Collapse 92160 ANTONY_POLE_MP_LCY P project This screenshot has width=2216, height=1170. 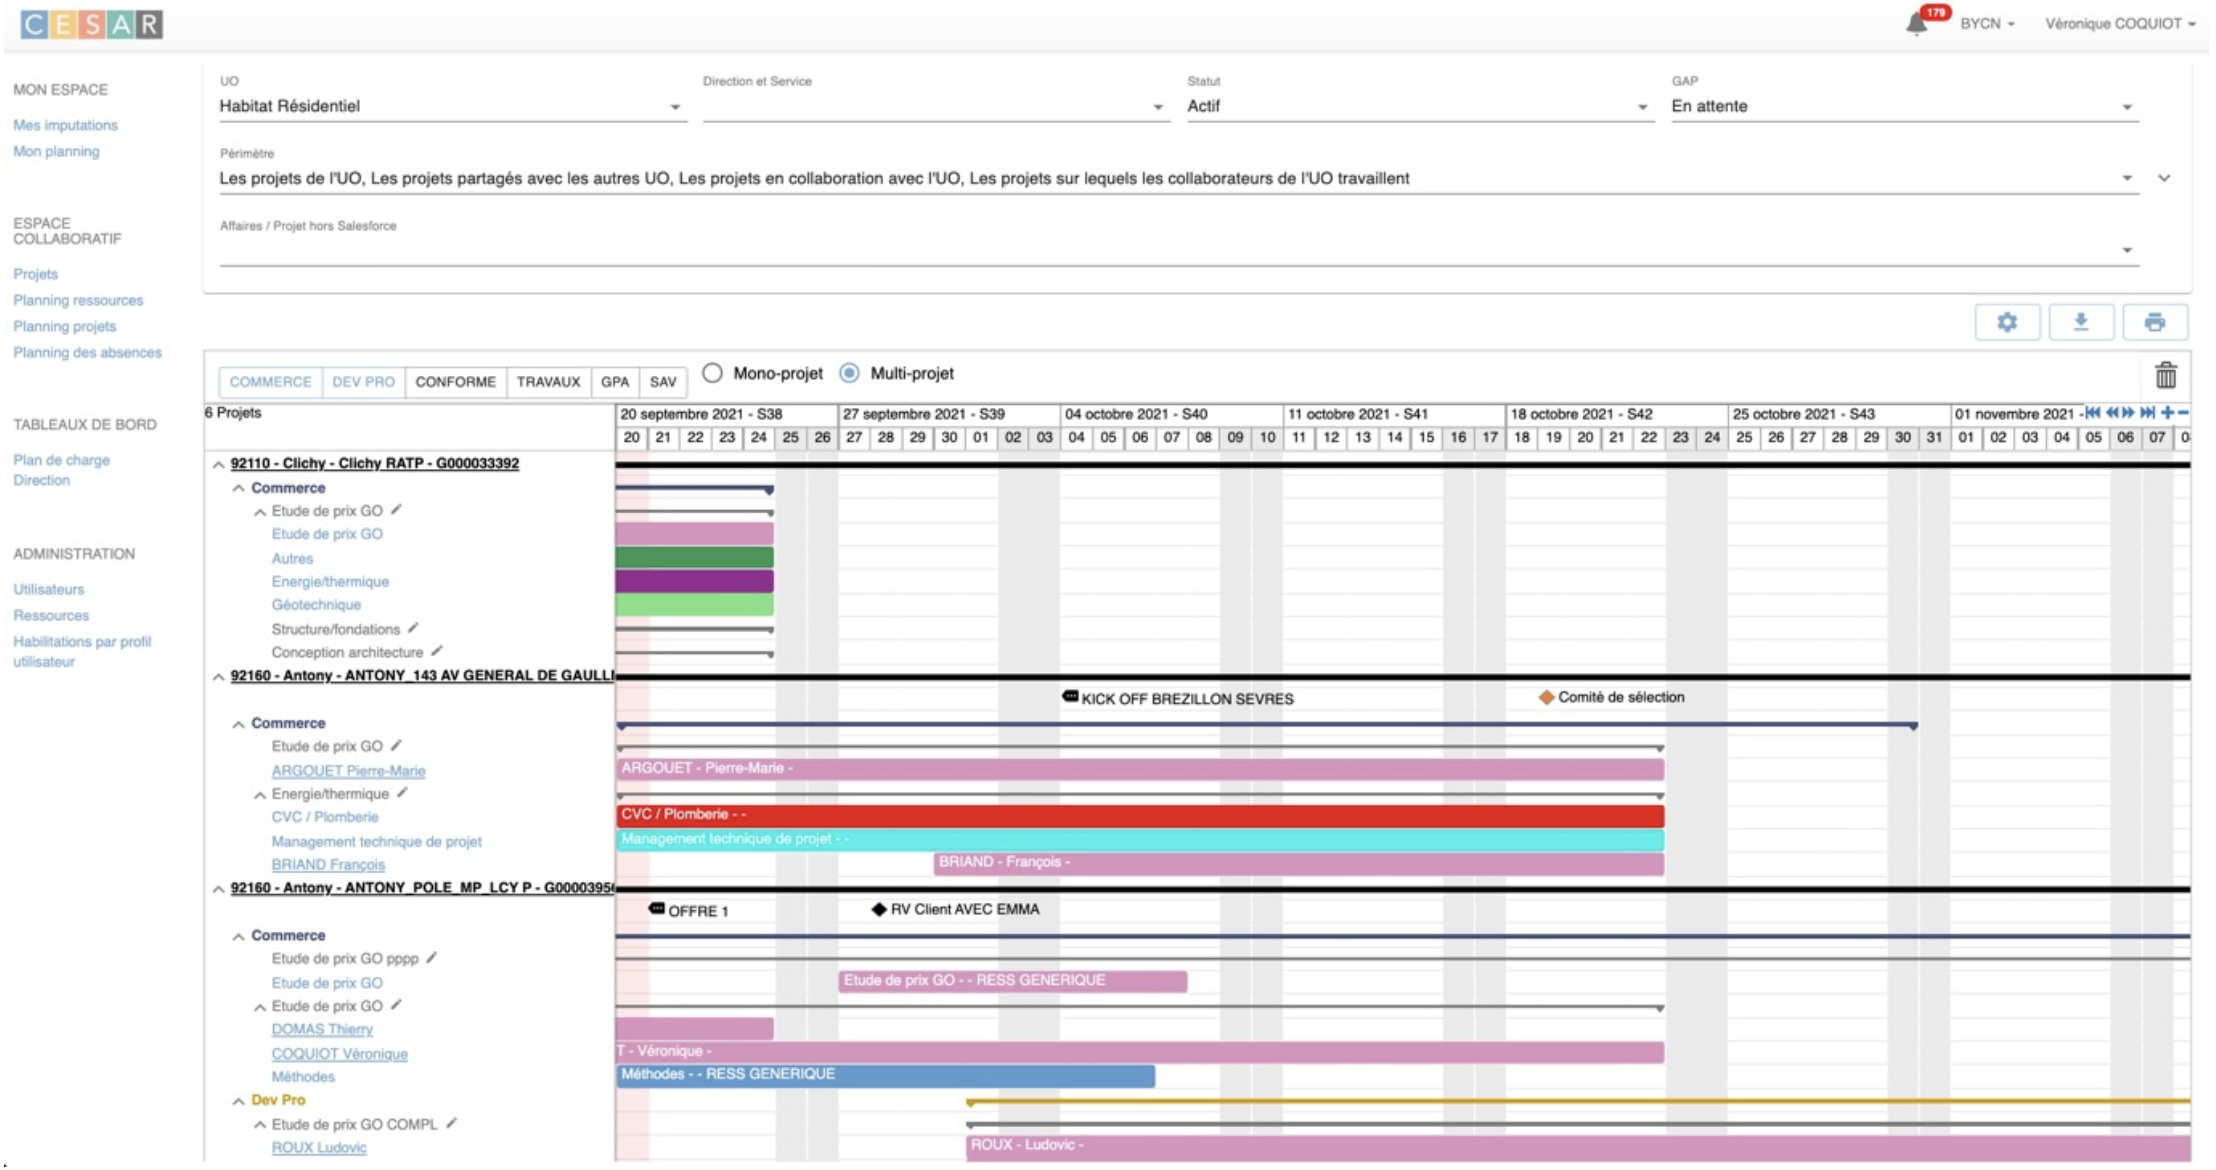tap(218, 888)
